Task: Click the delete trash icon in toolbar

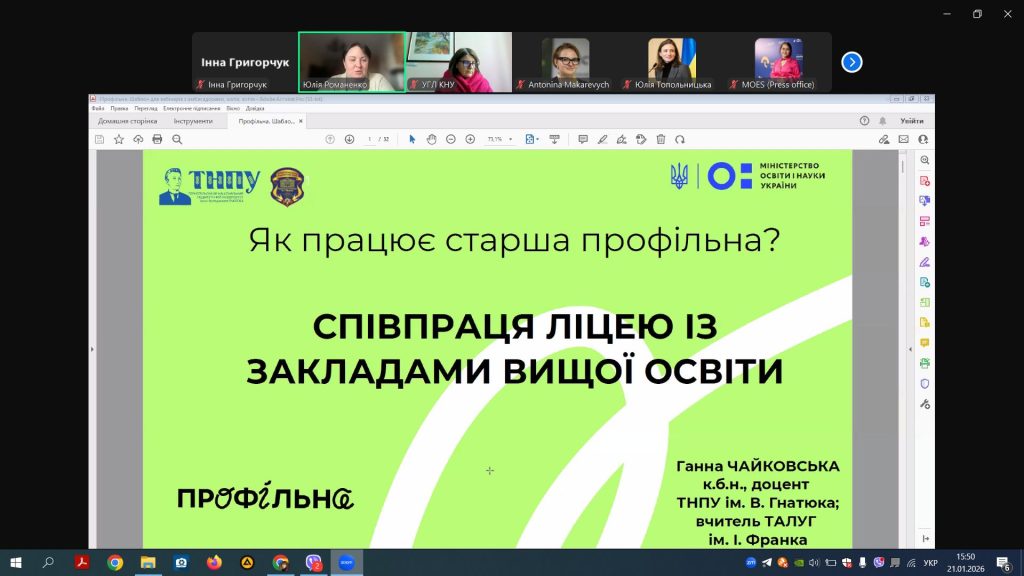Action: click(x=661, y=139)
